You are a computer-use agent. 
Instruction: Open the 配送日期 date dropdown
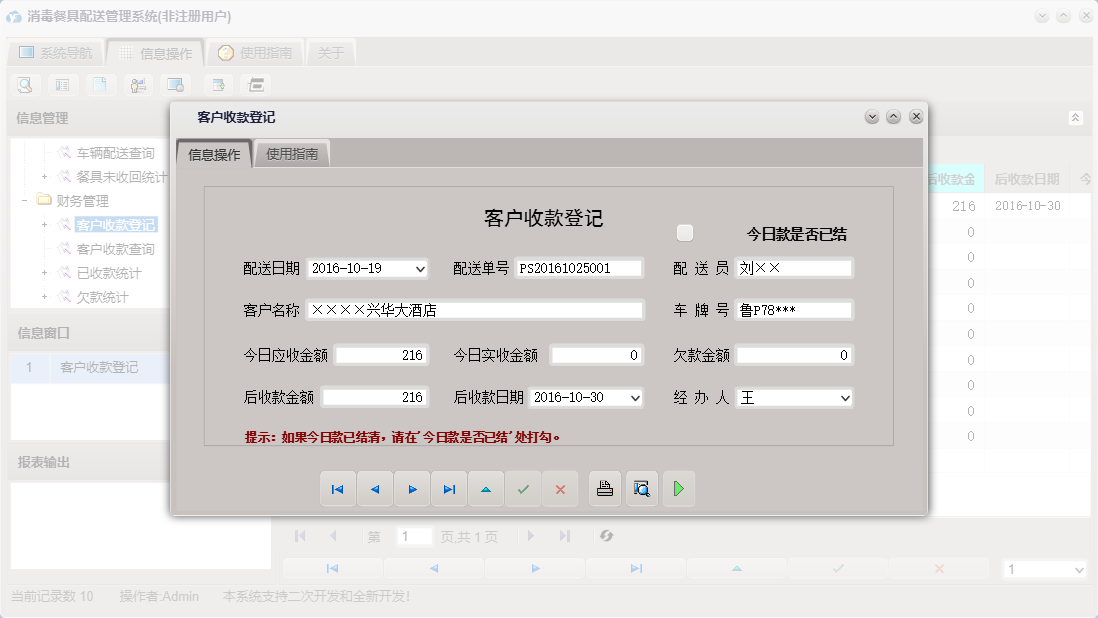(x=422, y=267)
